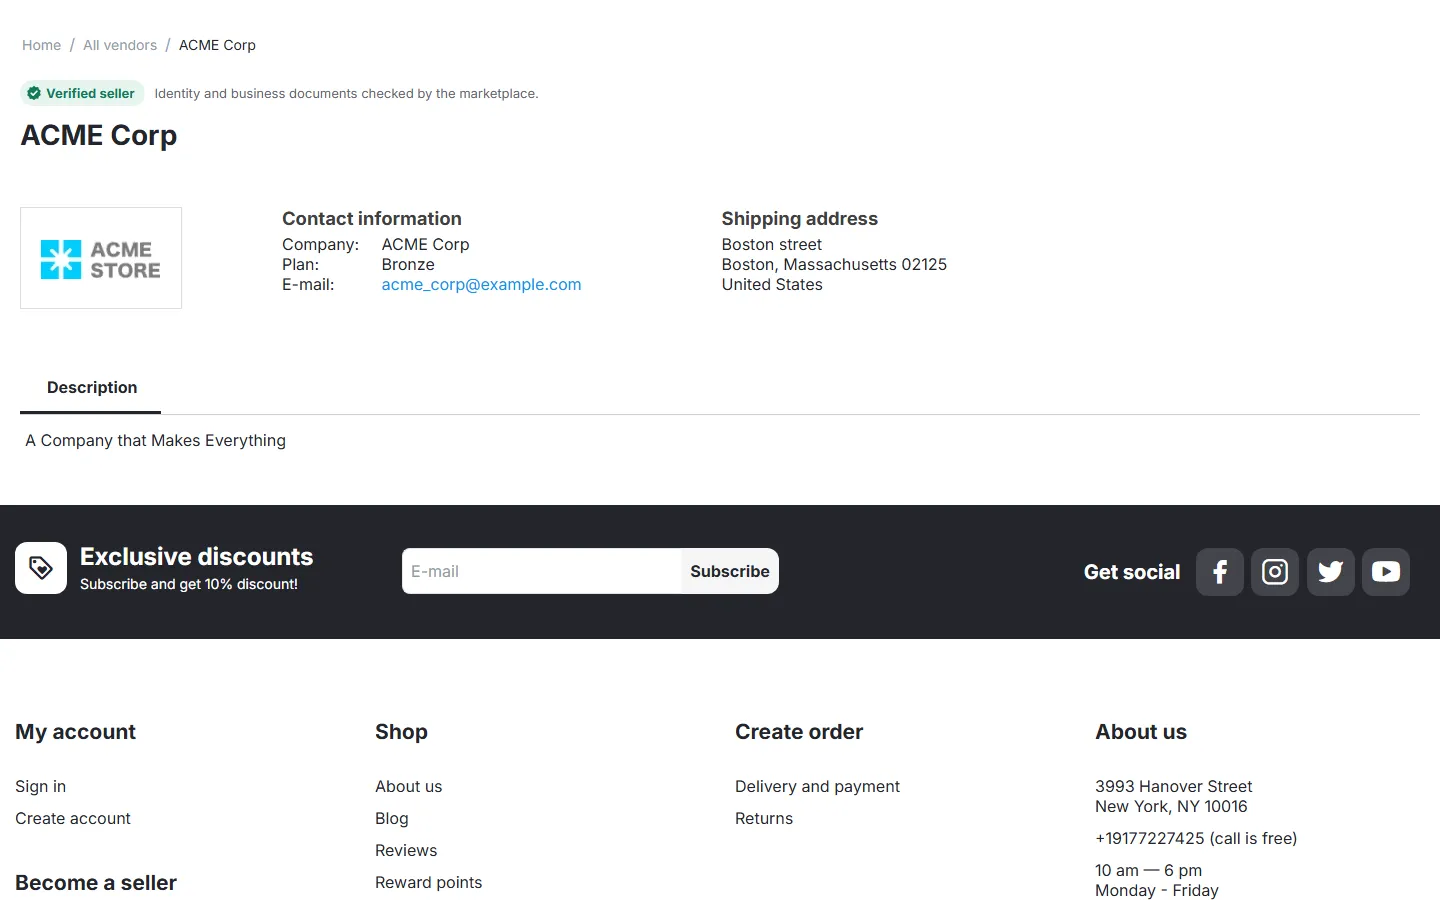The height and width of the screenshot is (900, 1440).
Task: Click the green Verified seller badge
Action: tap(82, 93)
